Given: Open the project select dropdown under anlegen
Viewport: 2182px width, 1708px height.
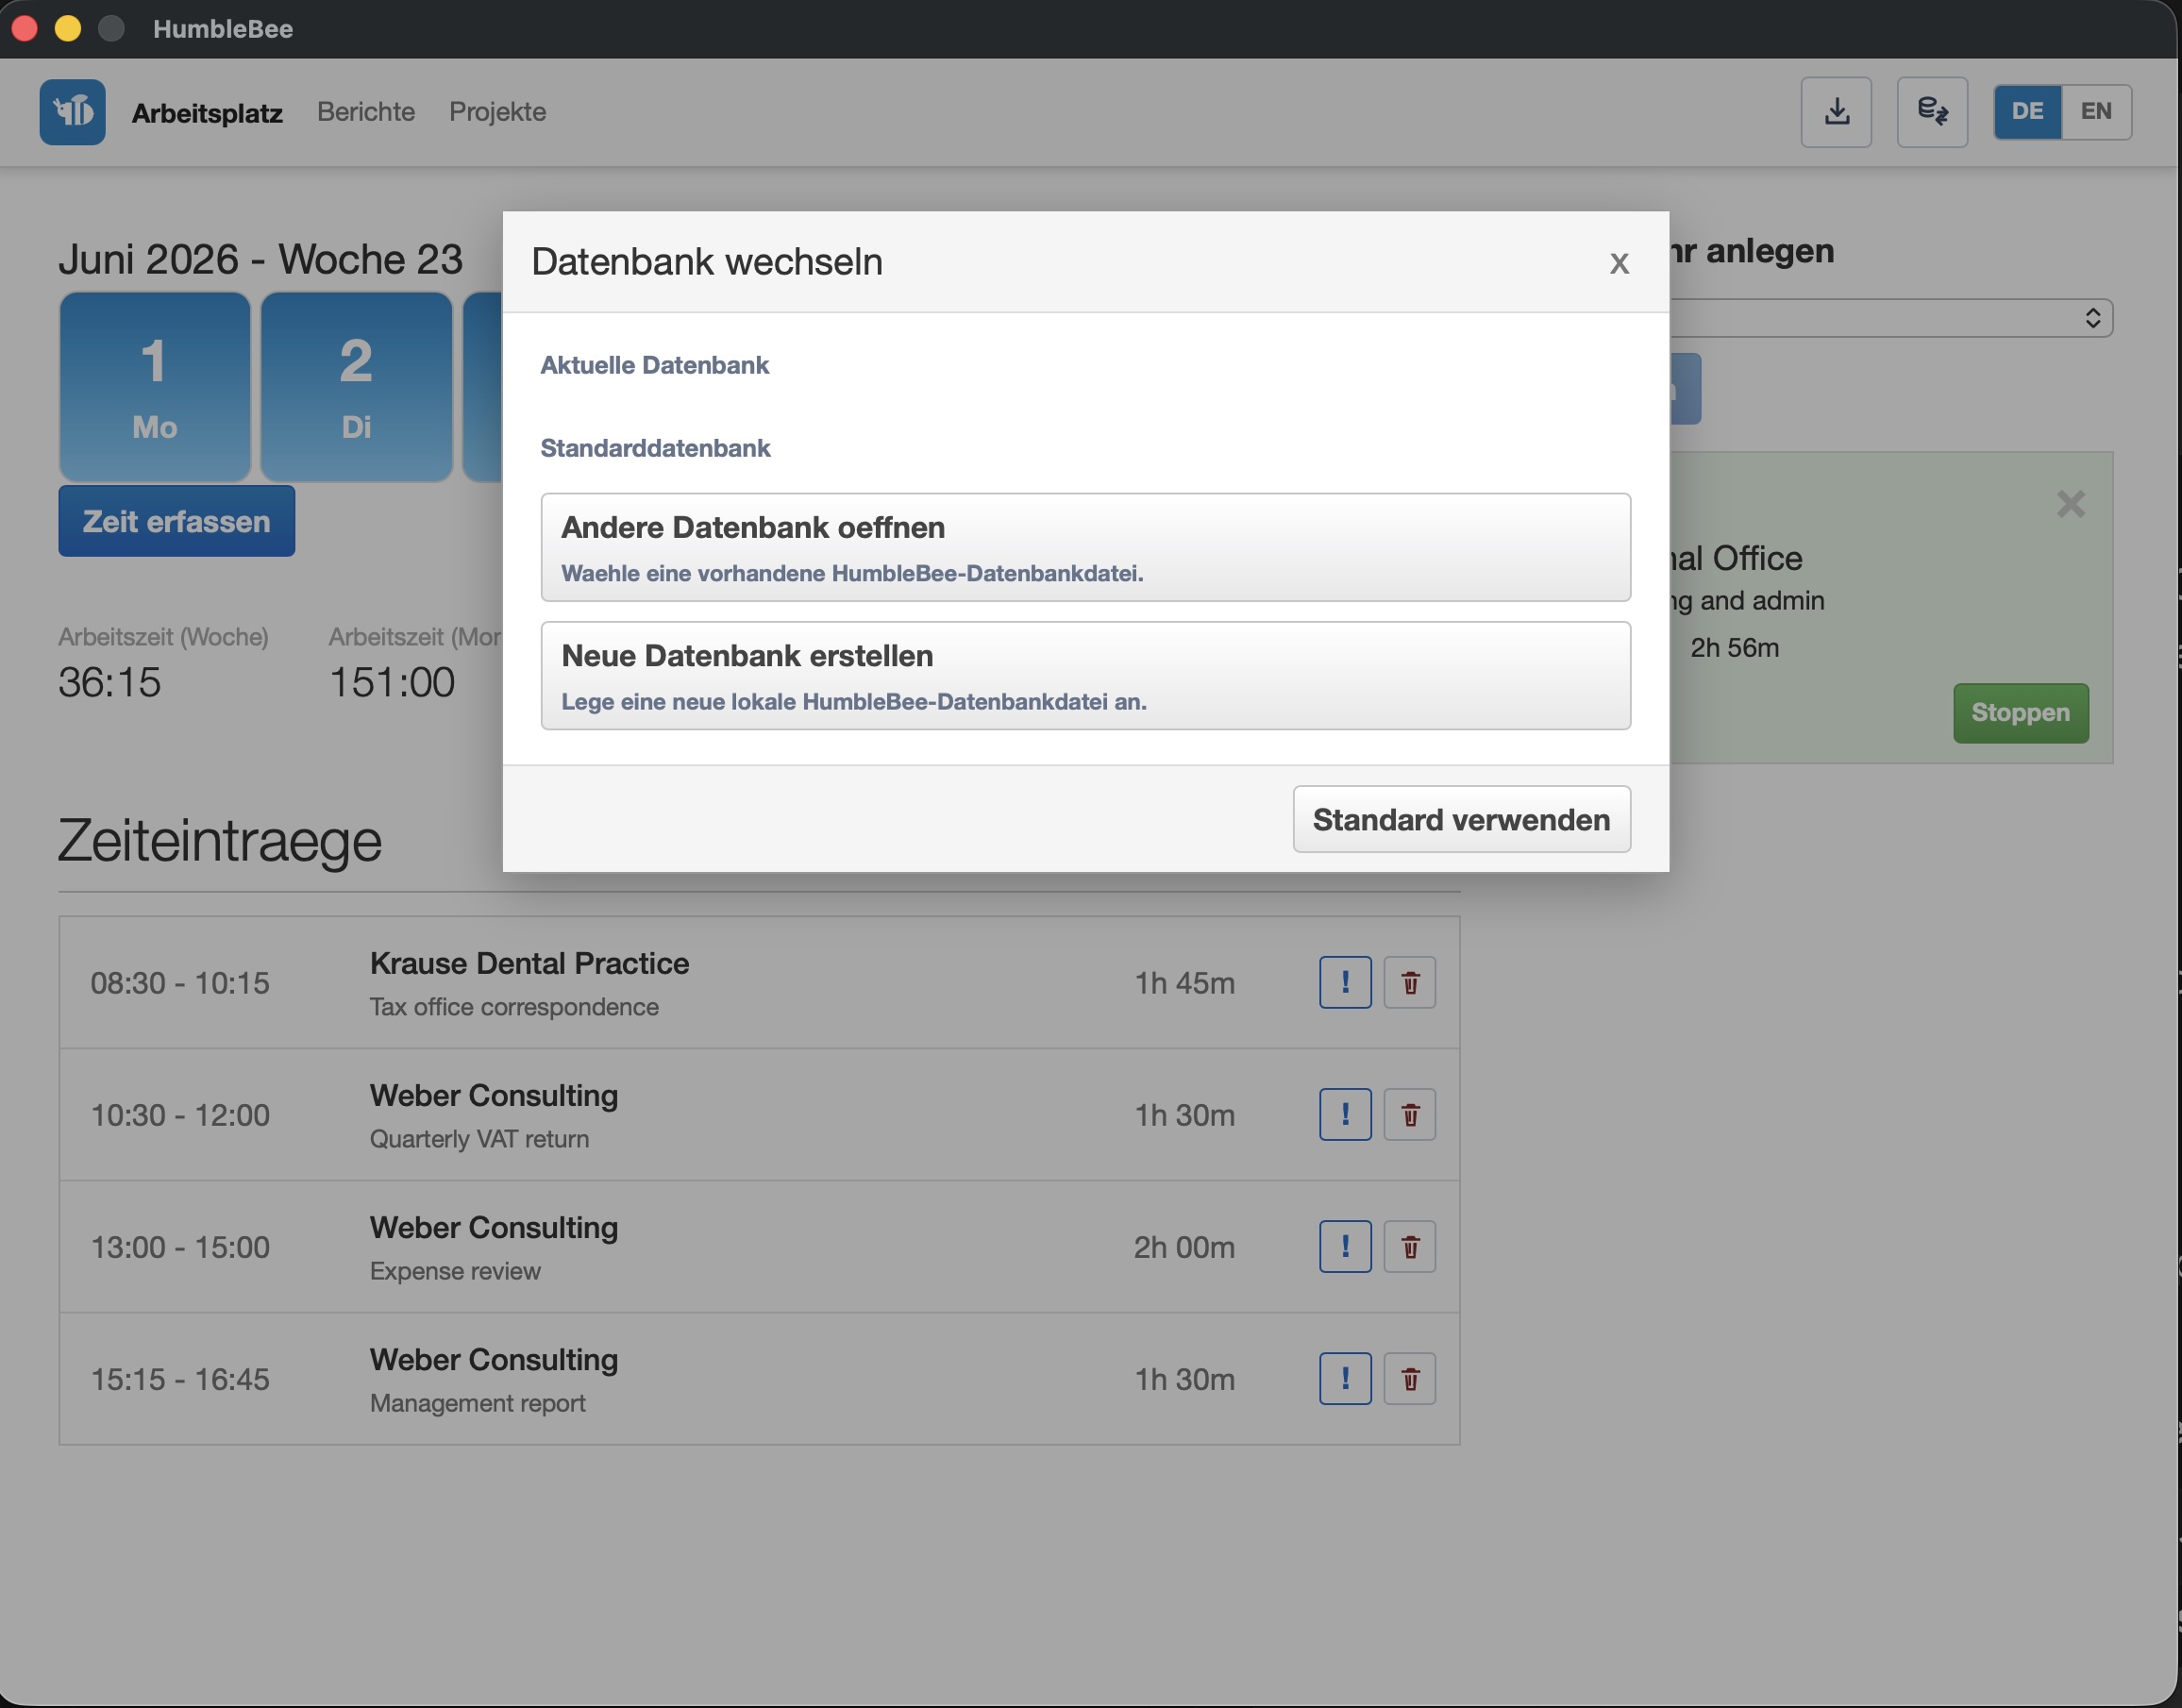Looking at the screenshot, I should coord(1891,318).
